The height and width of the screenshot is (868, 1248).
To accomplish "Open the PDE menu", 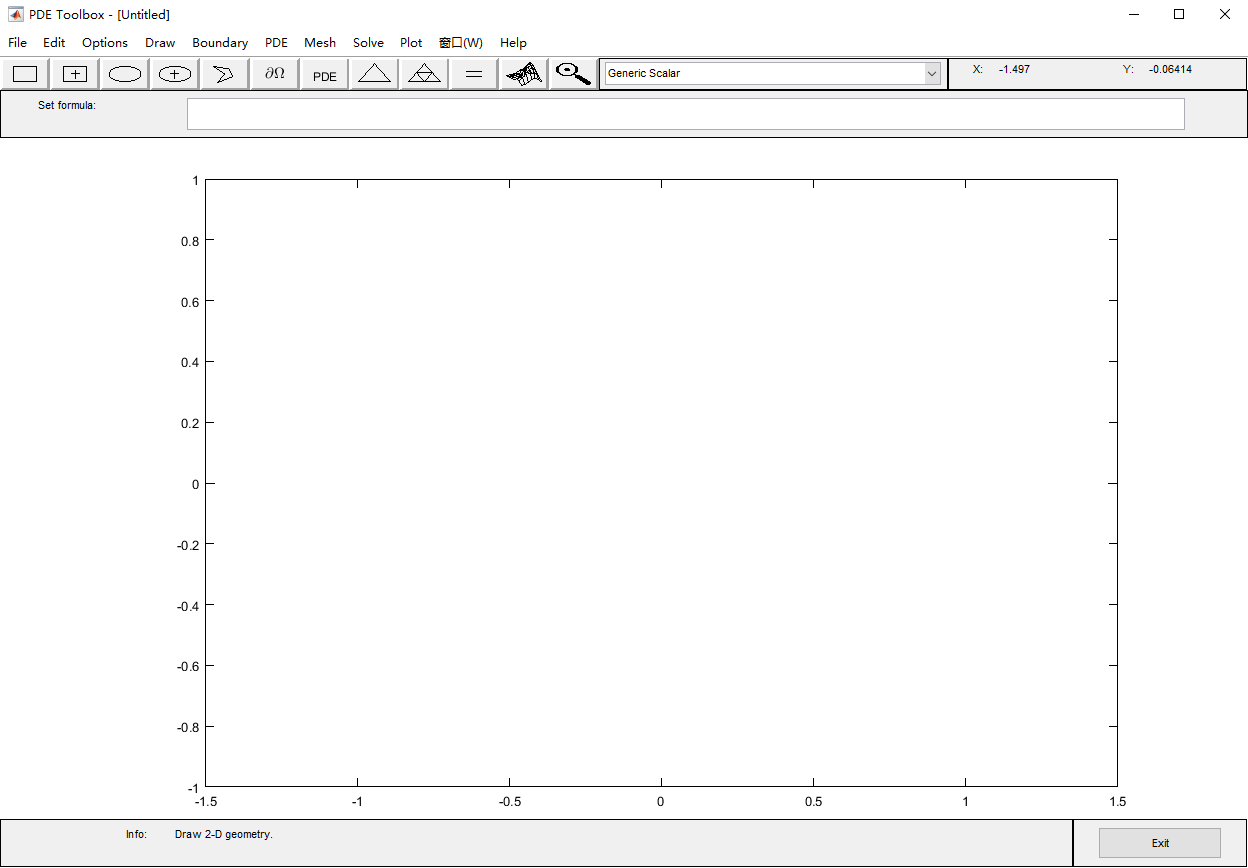I will click(276, 43).
